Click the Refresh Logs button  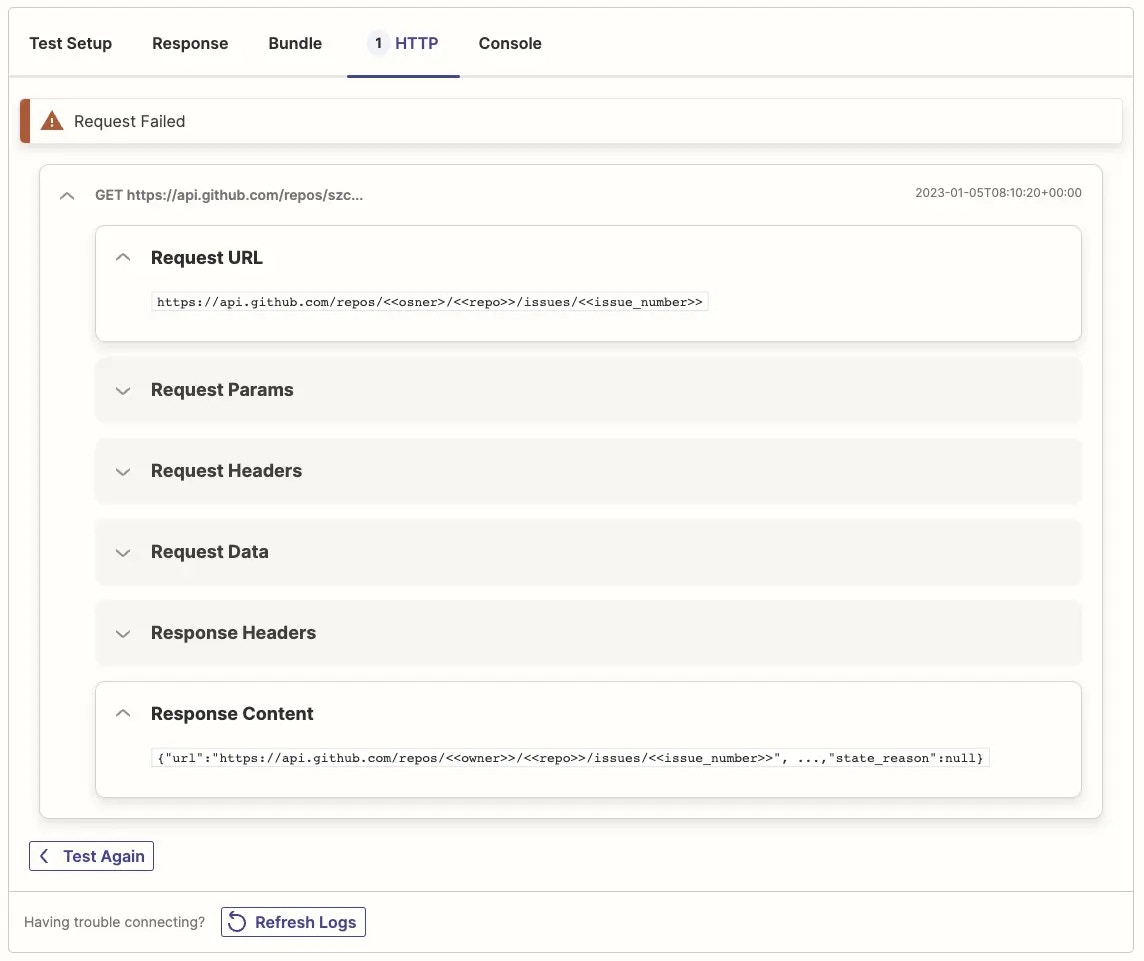(293, 922)
